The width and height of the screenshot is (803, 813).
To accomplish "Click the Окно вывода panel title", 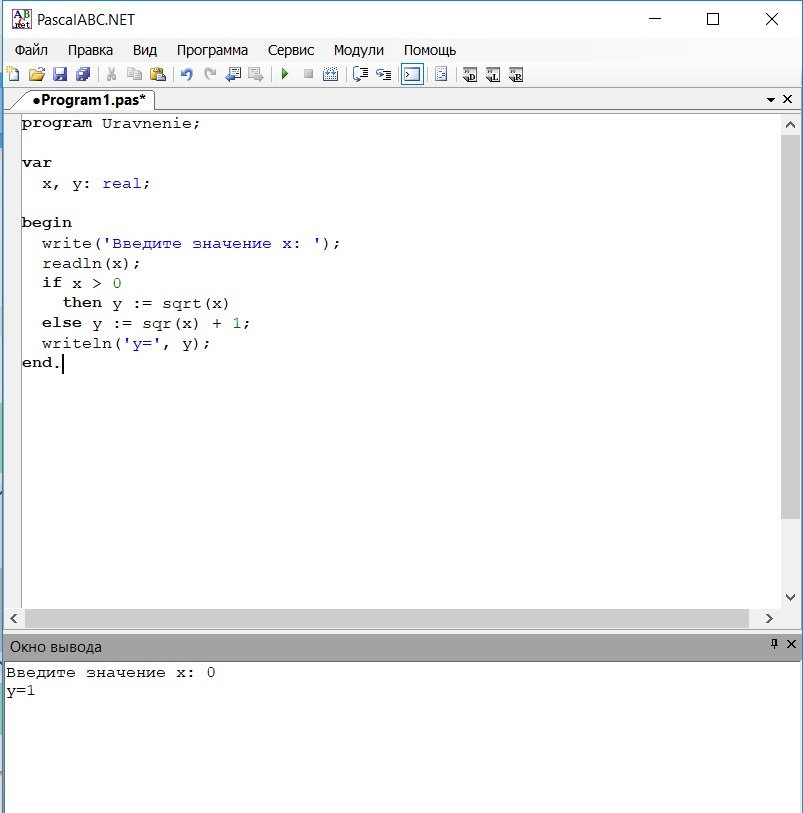I will (56, 647).
